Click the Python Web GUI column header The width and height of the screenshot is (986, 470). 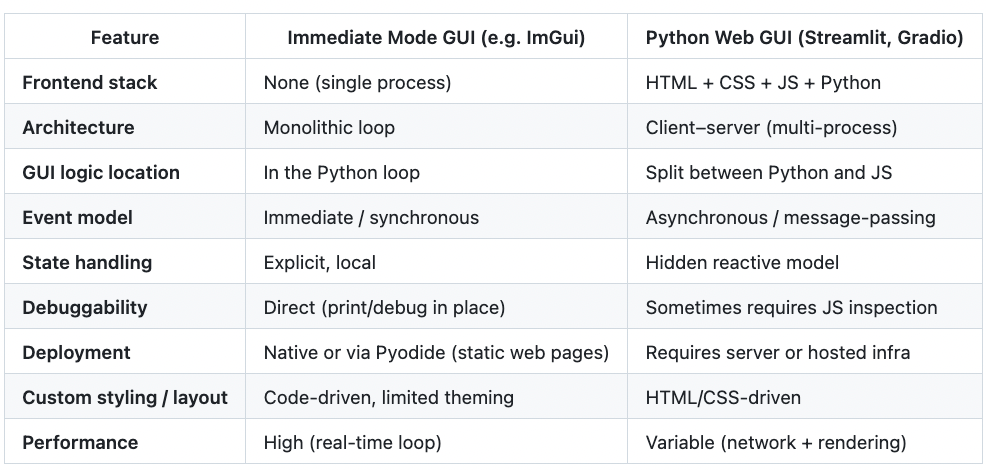[804, 38]
